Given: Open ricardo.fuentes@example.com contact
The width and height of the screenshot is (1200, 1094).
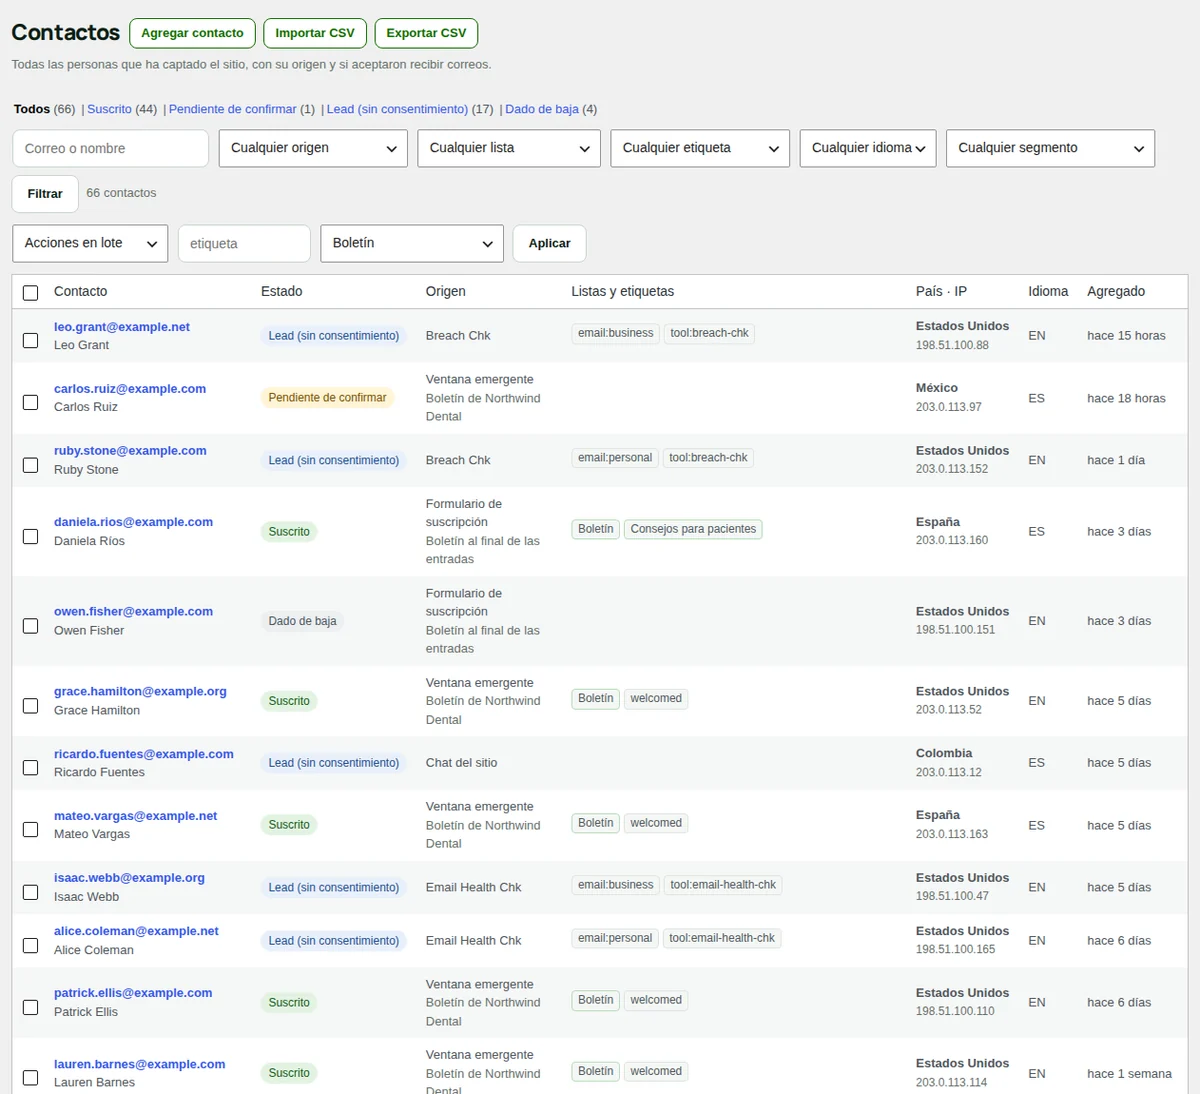Looking at the screenshot, I should 144,754.
